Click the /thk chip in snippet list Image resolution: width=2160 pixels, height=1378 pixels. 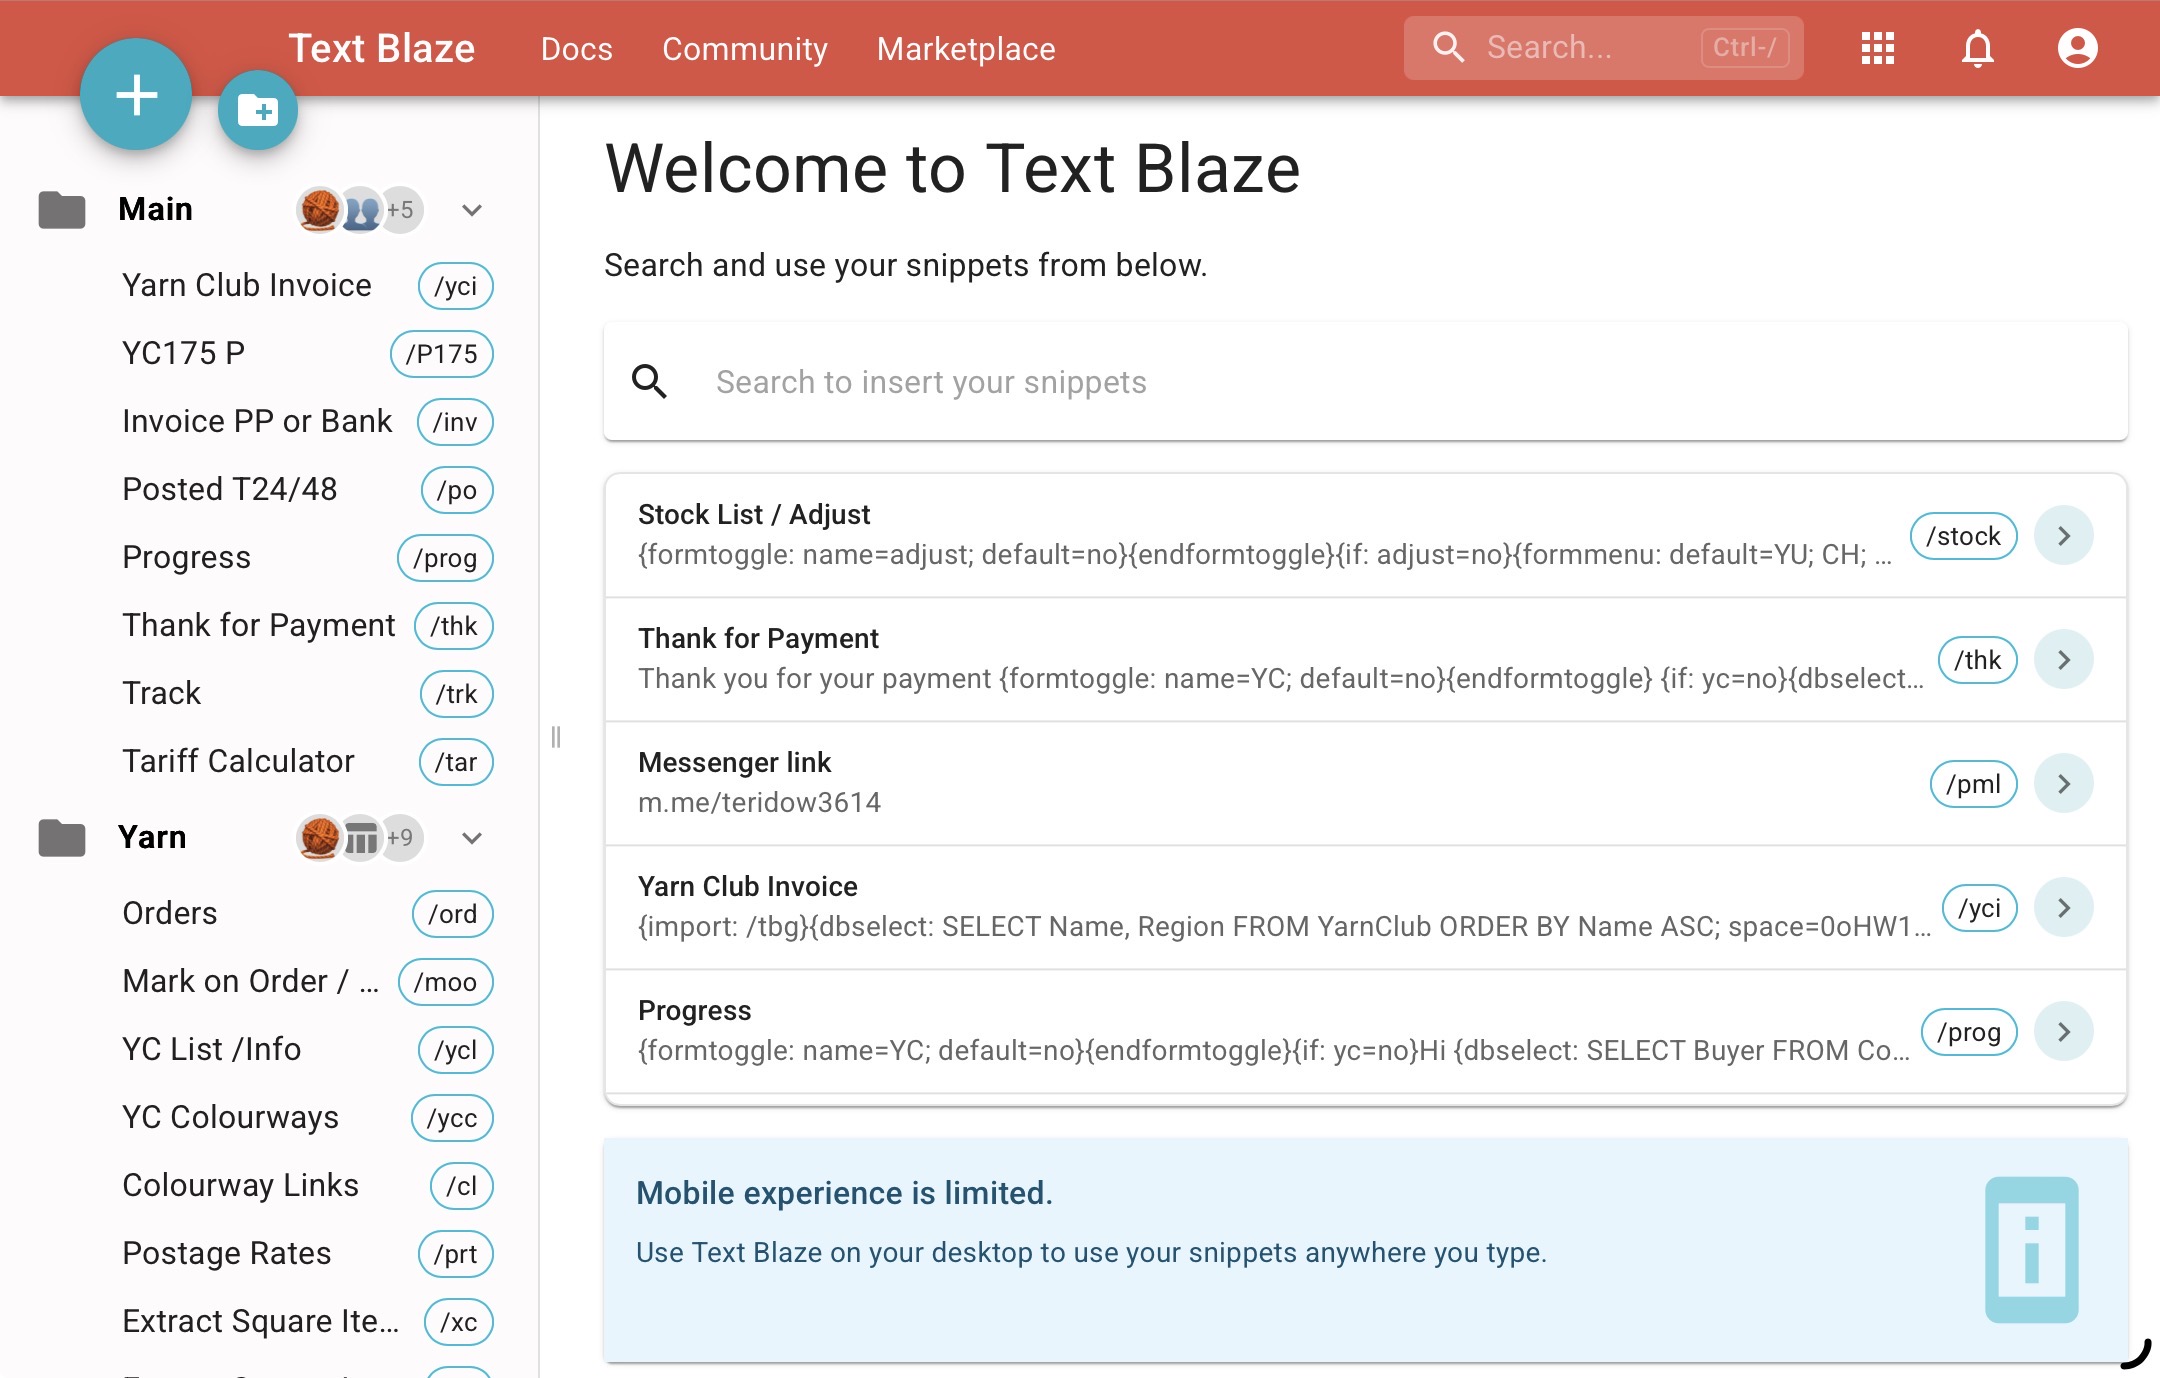[x=1977, y=660]
